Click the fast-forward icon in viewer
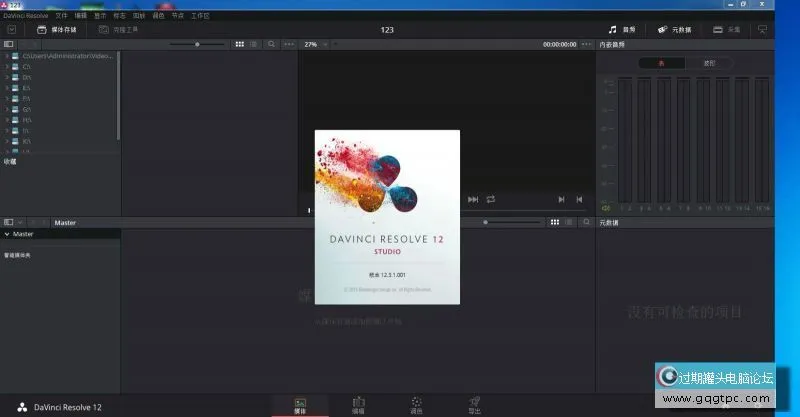The height and width of the screenshot is (417, 800). tap(473, 199)
